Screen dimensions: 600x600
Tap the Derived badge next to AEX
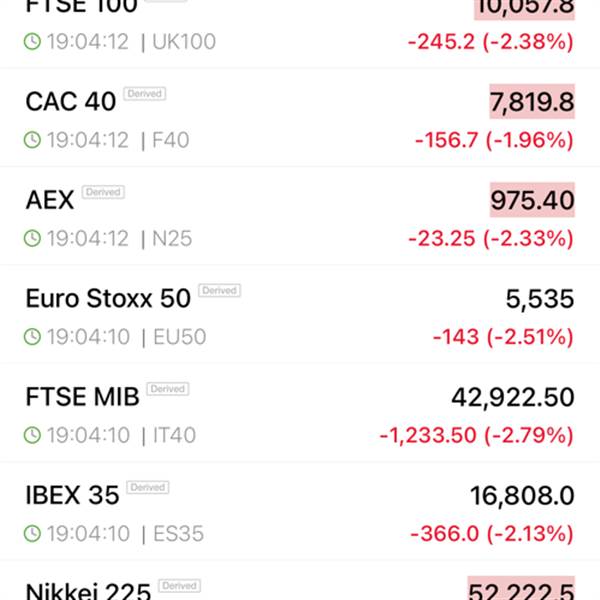[x=103, y=192]
